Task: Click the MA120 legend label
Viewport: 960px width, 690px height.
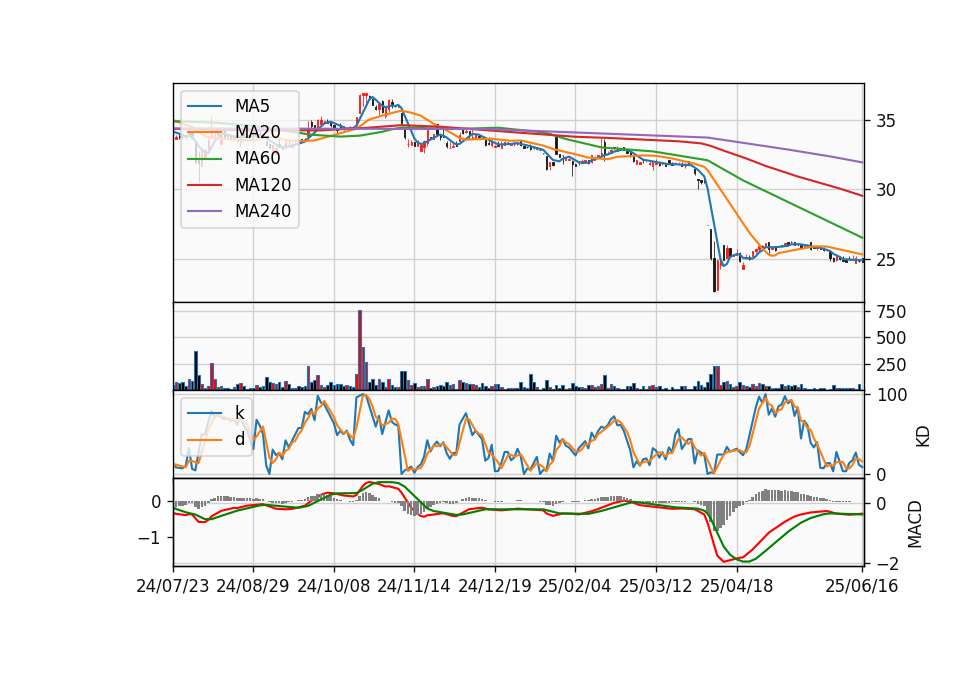Action: tap(263, 185)
